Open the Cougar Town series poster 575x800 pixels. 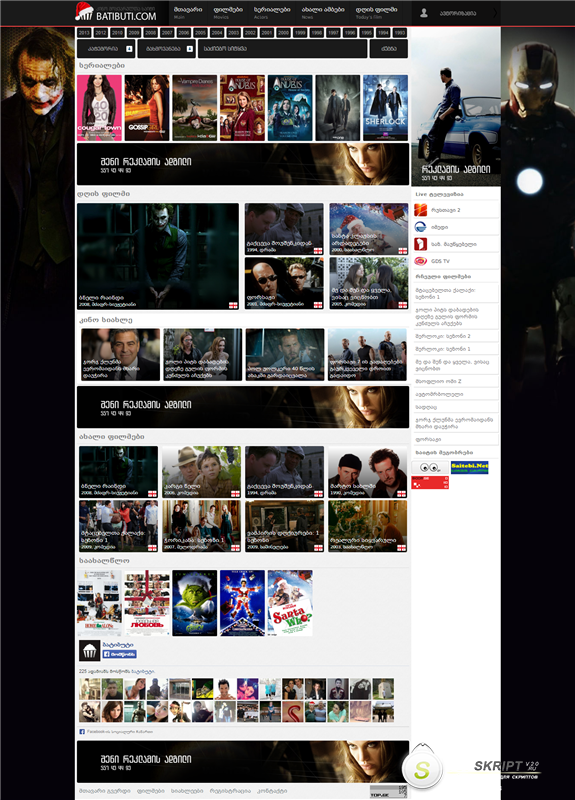tap(99, 108)
